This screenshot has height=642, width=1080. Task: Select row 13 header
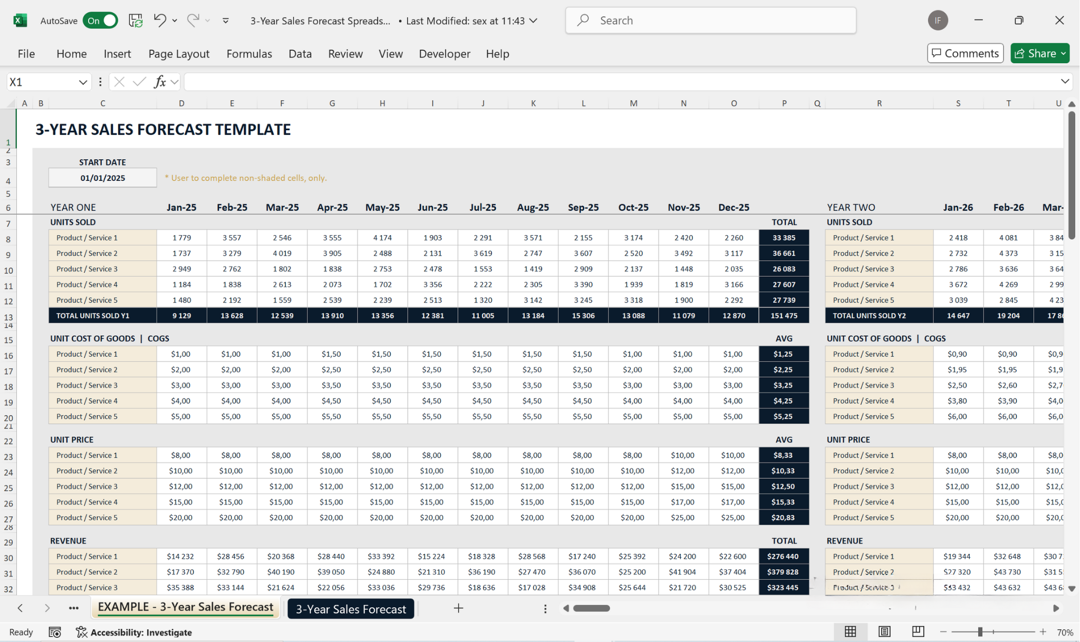coord(8,318)
